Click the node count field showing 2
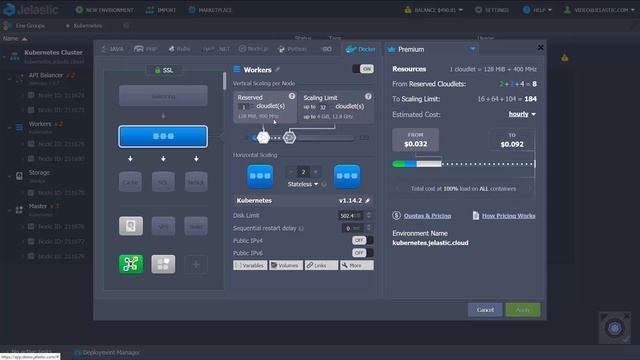Image resolution: width=640 pixels, height=360 pixels. tap(303, 172)
